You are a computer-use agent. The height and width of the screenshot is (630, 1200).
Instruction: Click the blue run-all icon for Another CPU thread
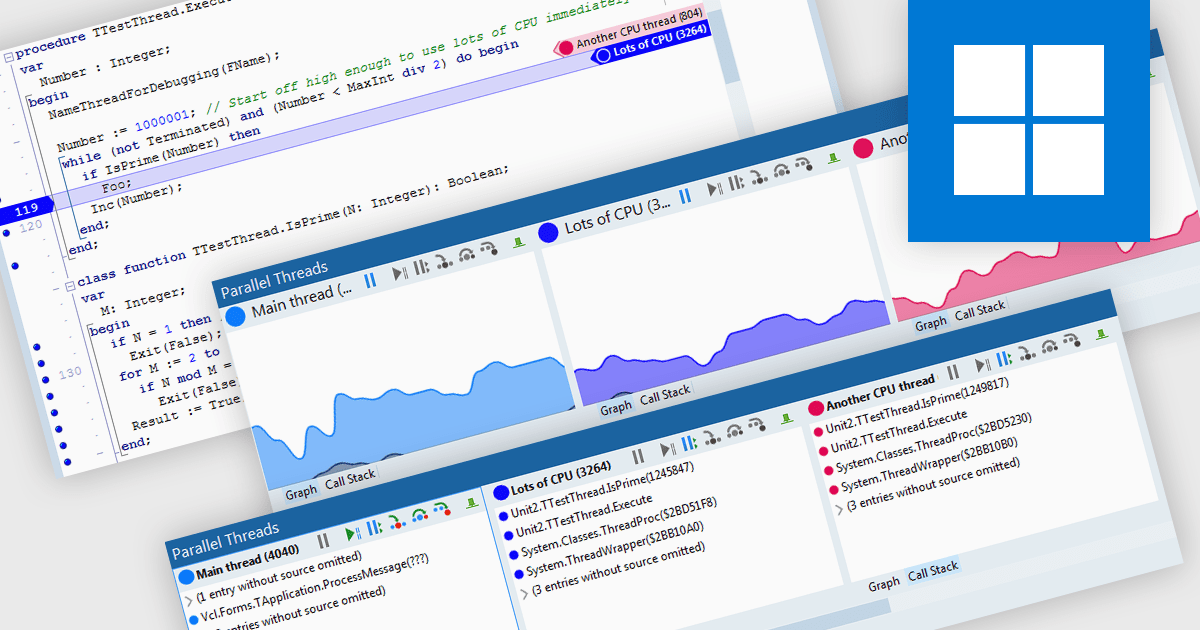point(1003,358)
